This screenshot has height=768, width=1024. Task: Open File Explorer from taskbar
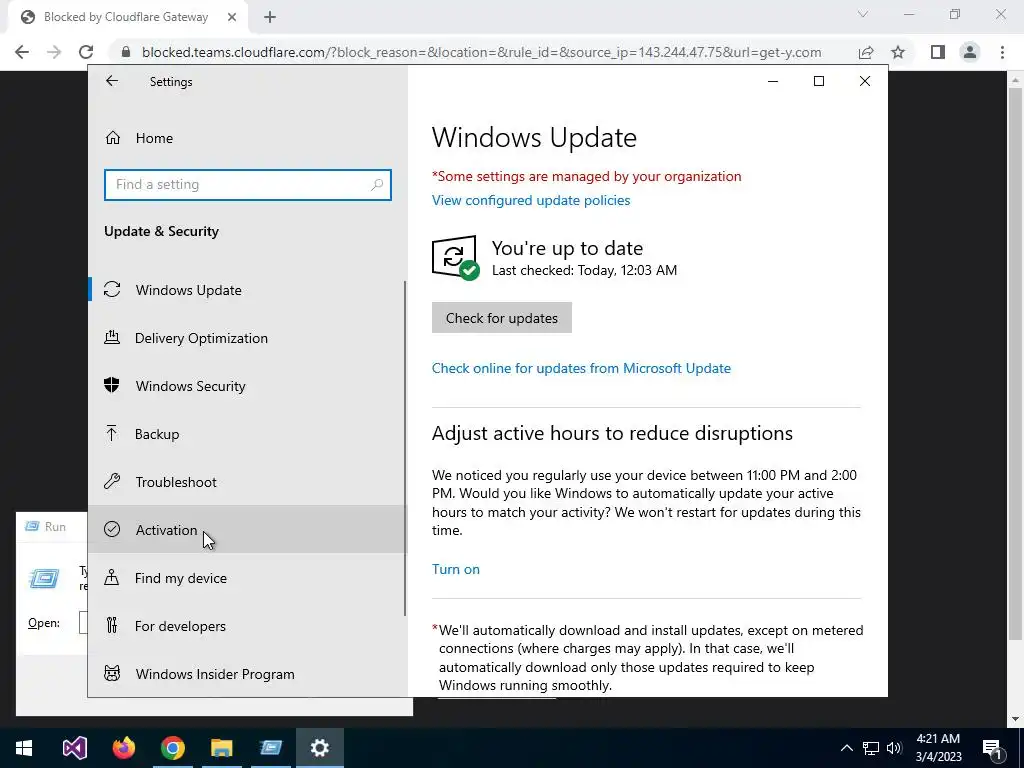point(221,748)
